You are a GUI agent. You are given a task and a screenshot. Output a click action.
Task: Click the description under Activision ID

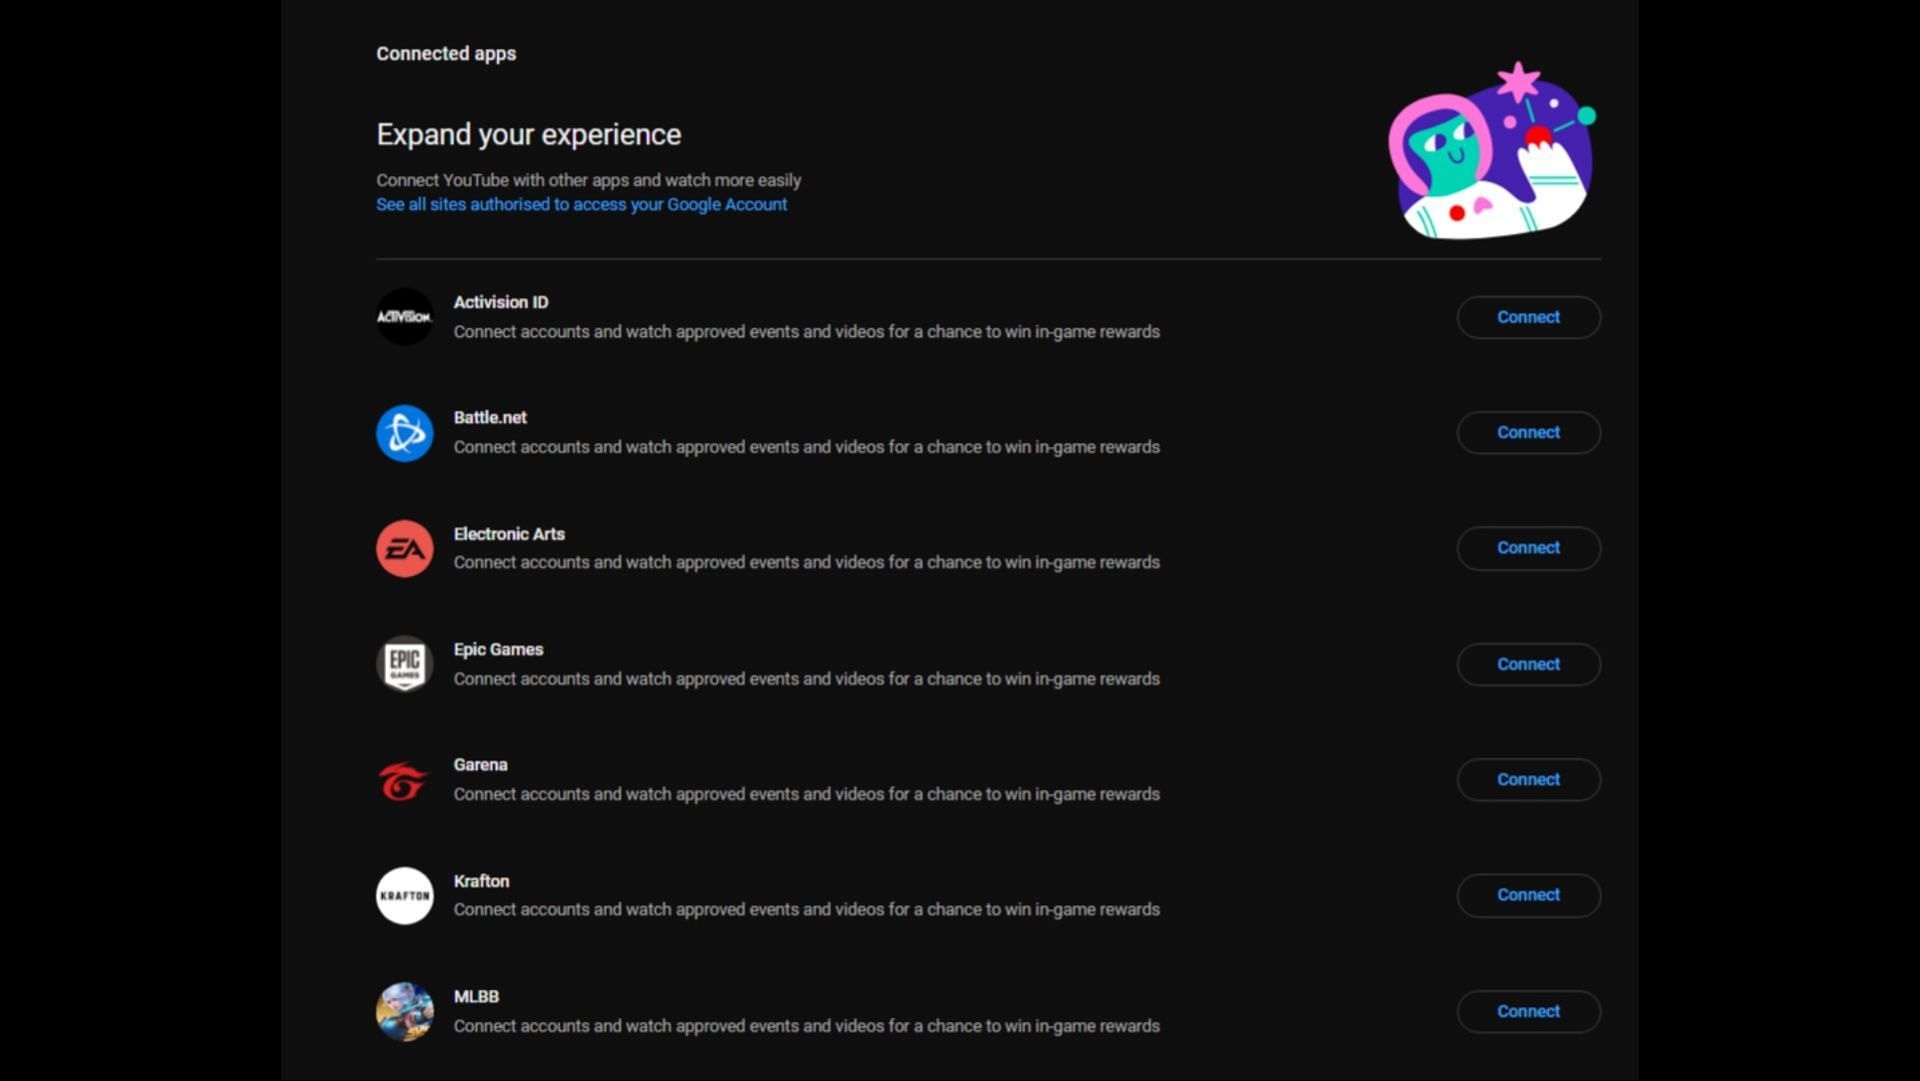click(806, 332)
